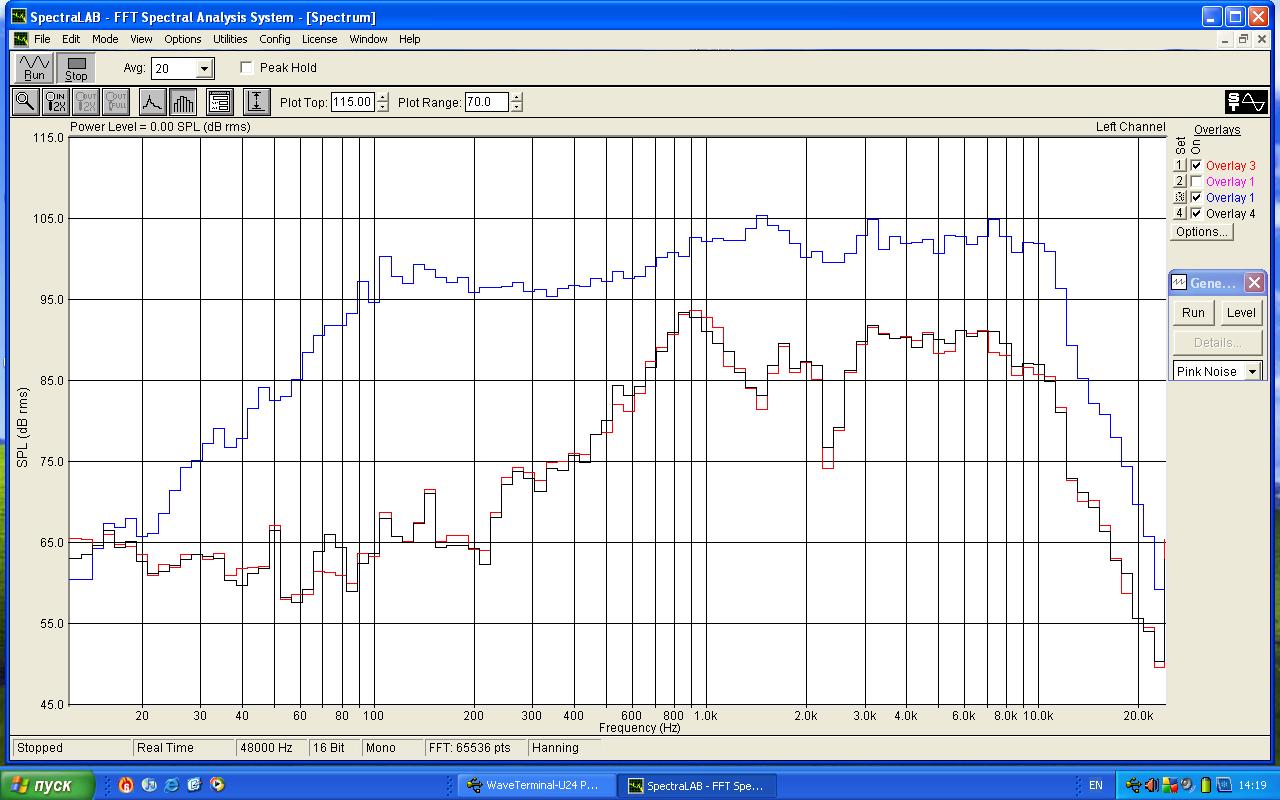Screen dimensions: 1280x800
Task: Turn off the blue Overlay 1 checkbox
Action: pyautogui.click(x=1196, y=198)
